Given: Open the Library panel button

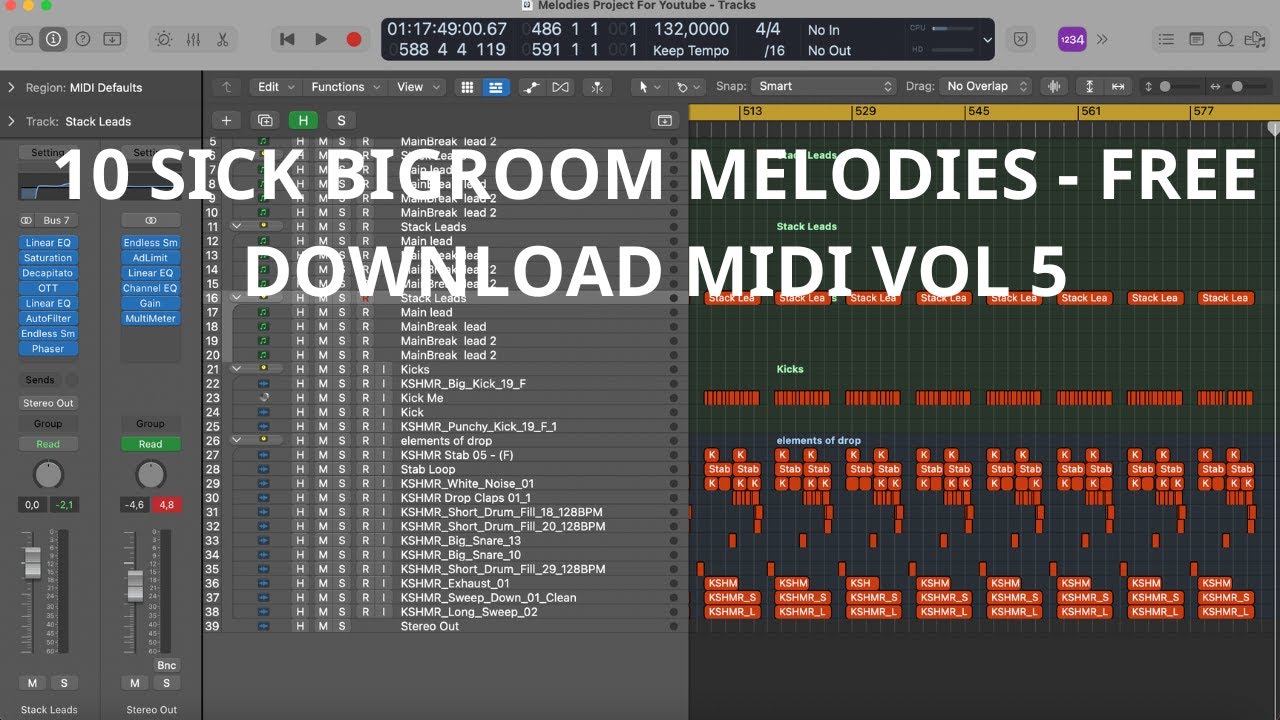Looking at the screenshot, I should point(25,39).
